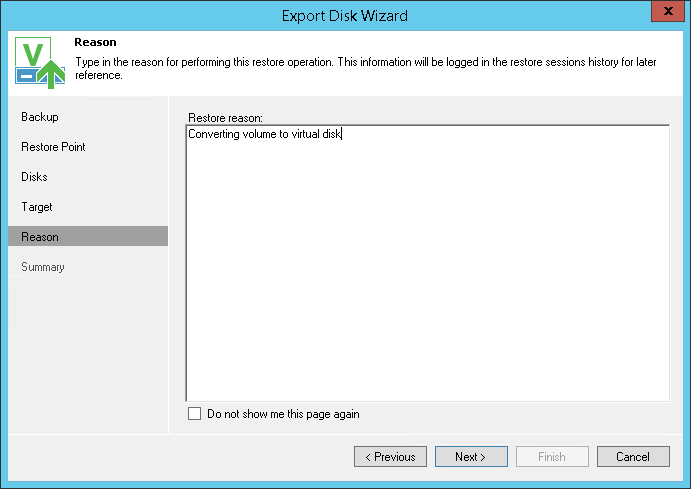This screenshot has width=691, height=489.
Task: Select the Target step in sidebar
Action: coord(37,207)
